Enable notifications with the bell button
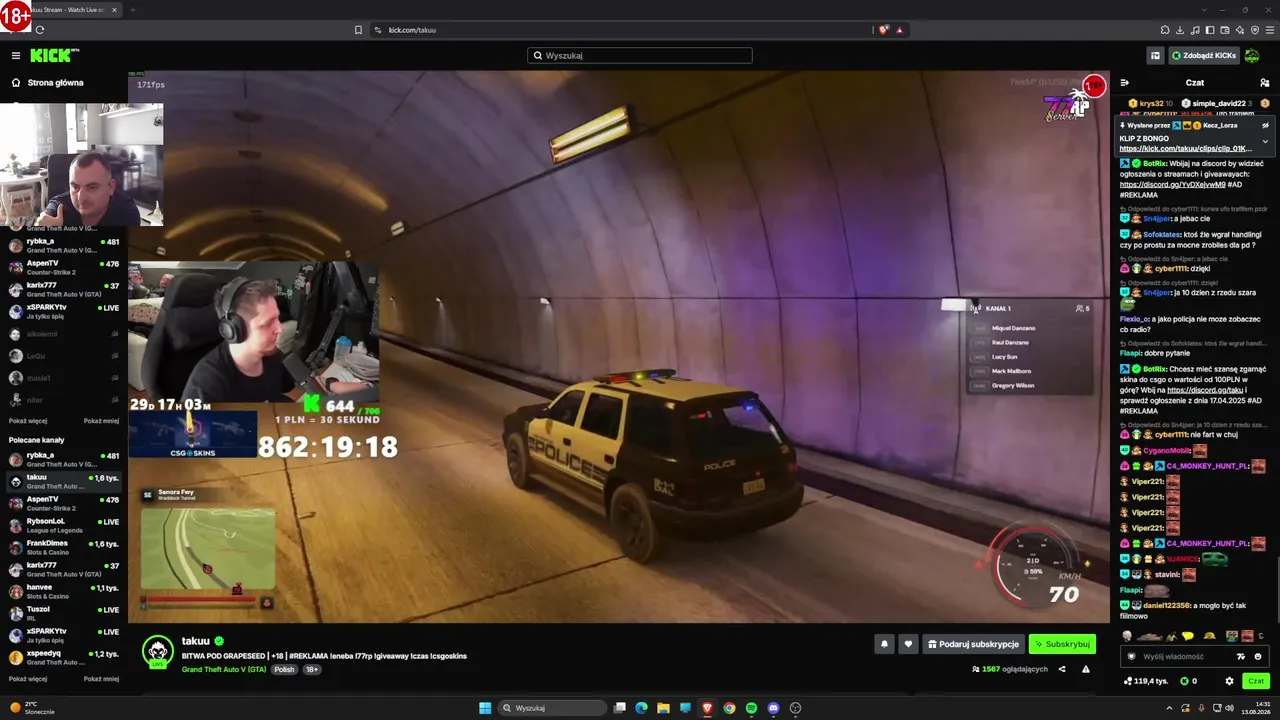Viewport: 1280px width, 720px height. coord(884,644)
